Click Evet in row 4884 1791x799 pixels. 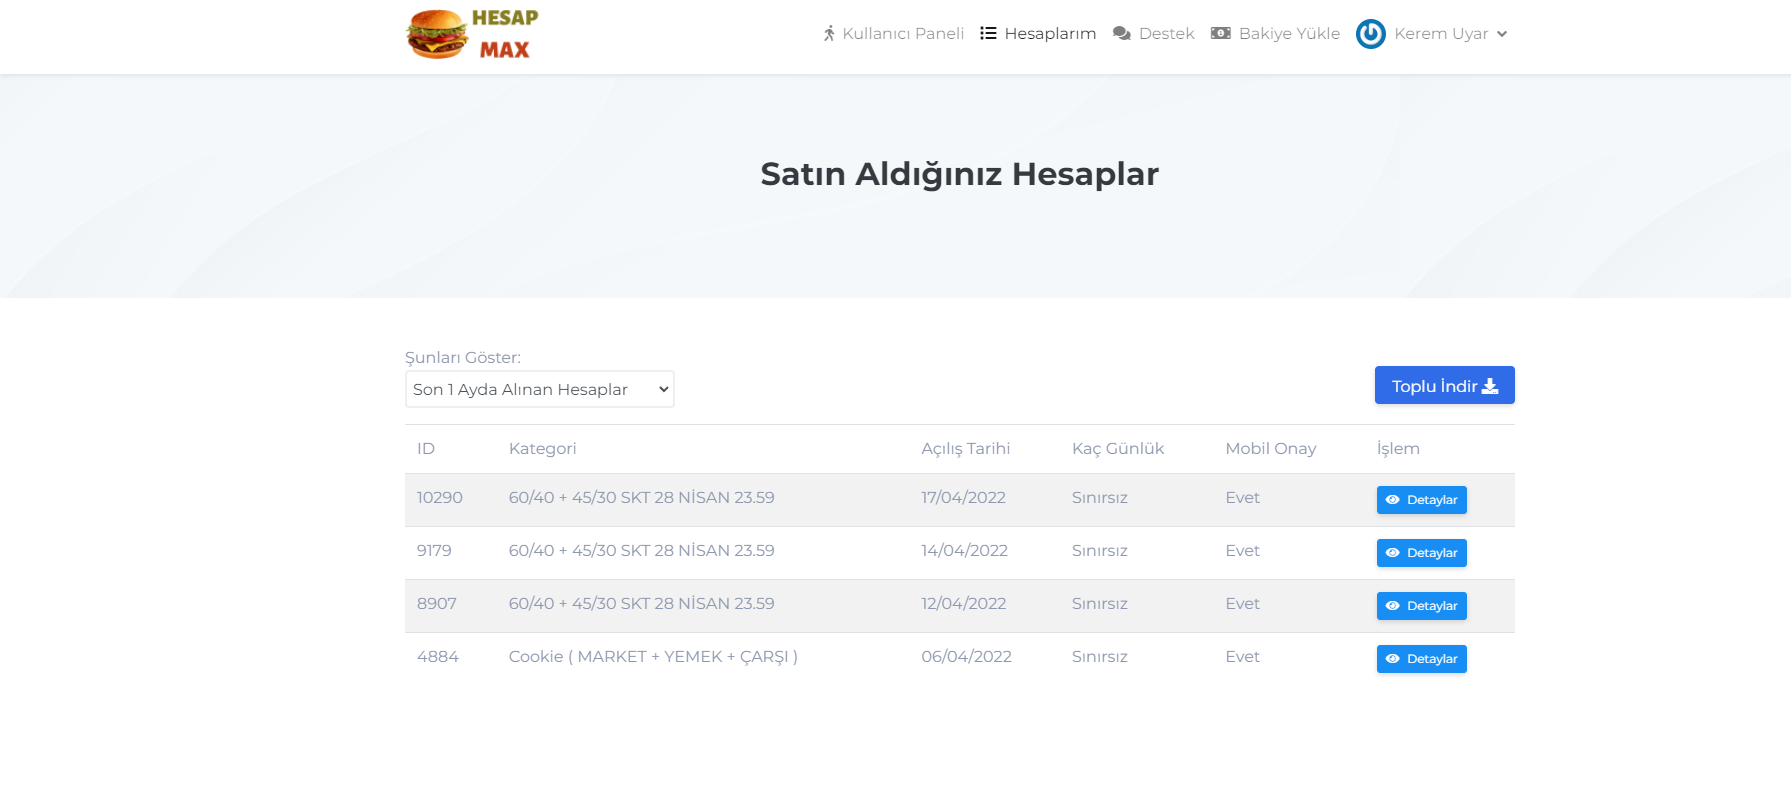tap(1243, 657)
